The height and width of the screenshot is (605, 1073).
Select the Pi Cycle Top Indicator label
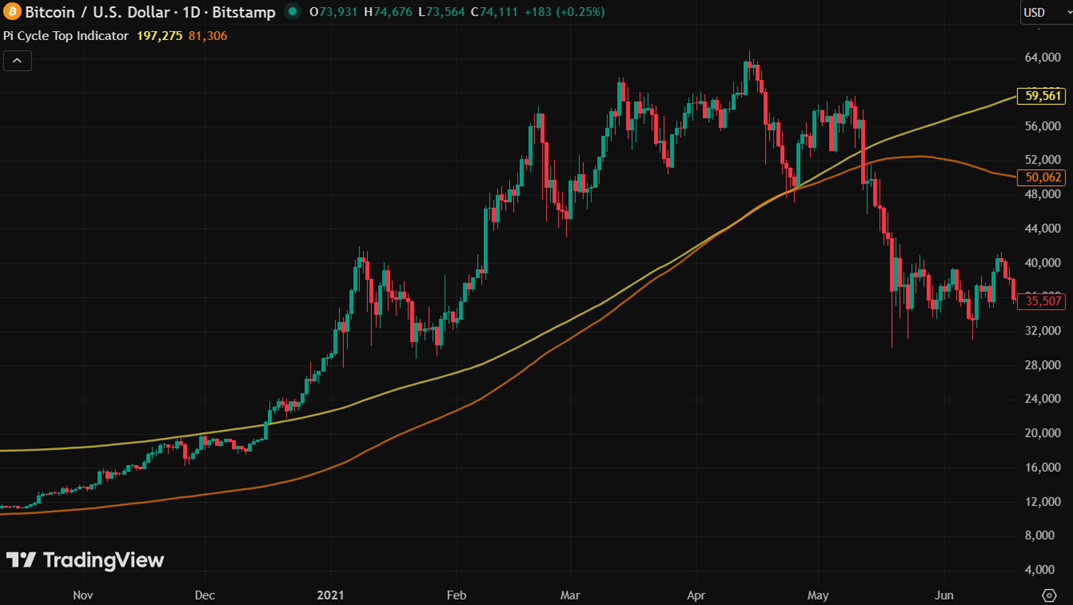(66, 36)
